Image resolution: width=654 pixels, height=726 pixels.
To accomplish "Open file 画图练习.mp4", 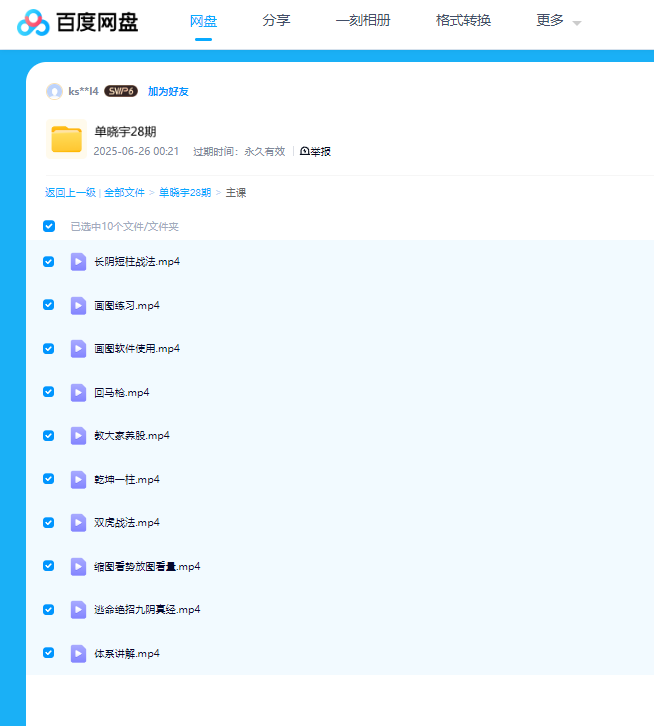I will 127,306.
